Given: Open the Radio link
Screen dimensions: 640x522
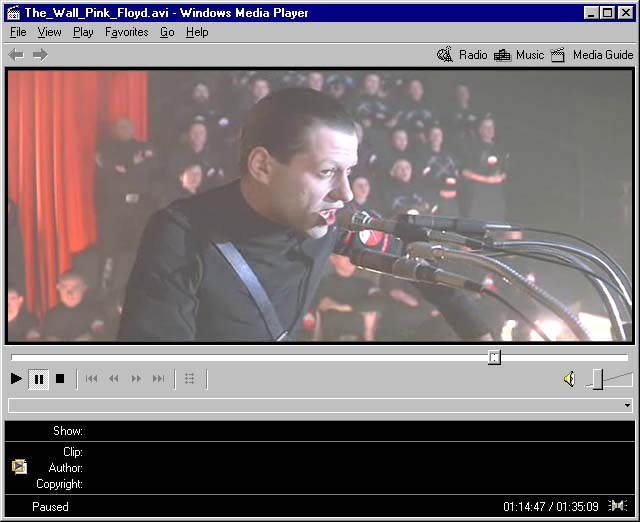Looking at the screenshot, I should (473, 55).
